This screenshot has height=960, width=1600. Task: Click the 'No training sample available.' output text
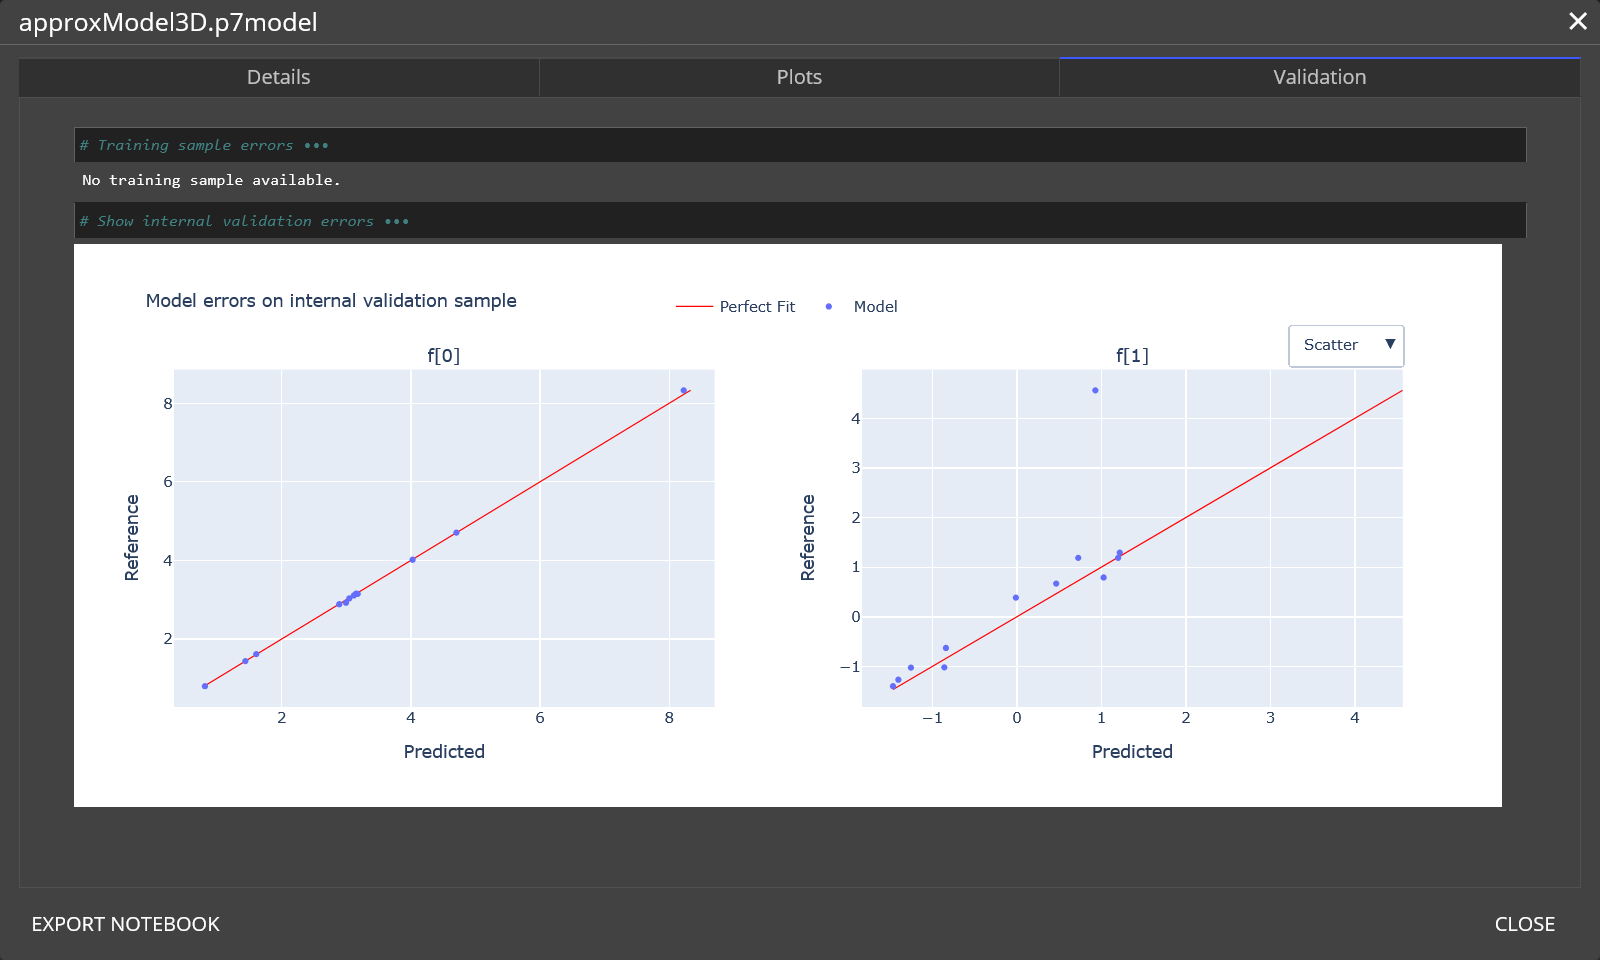pyautogui.click(x=211, y=180)
